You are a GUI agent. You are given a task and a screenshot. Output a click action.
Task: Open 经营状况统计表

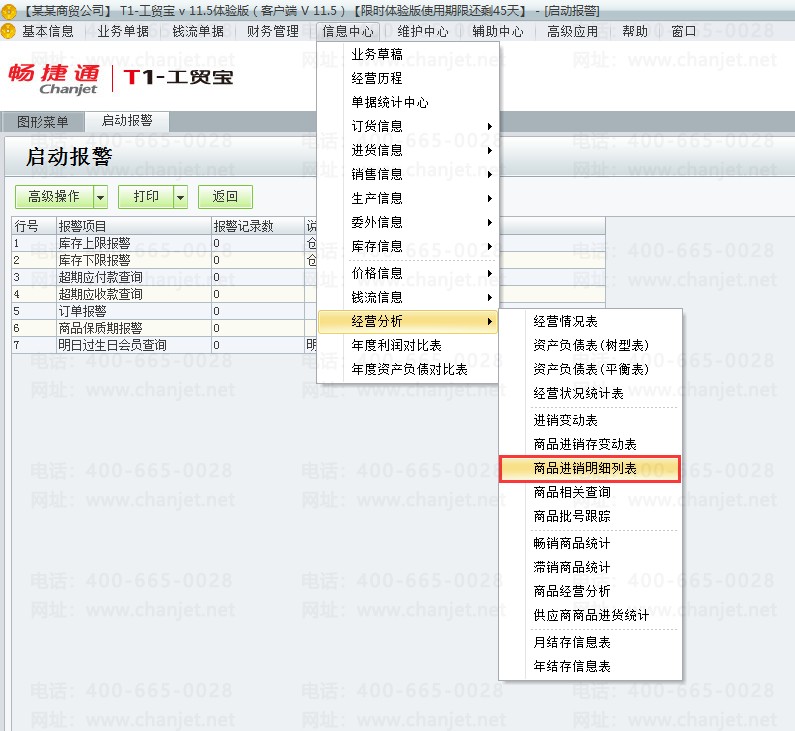pos(590,393)
